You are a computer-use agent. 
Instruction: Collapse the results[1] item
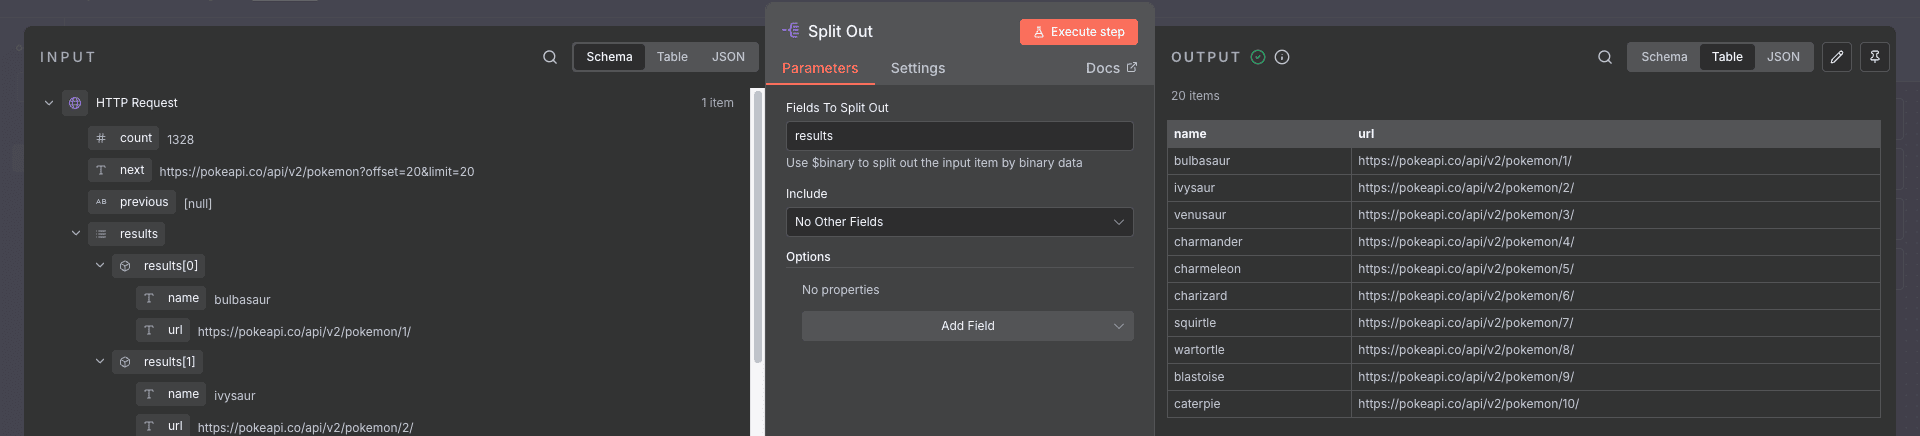click(100, 362)
